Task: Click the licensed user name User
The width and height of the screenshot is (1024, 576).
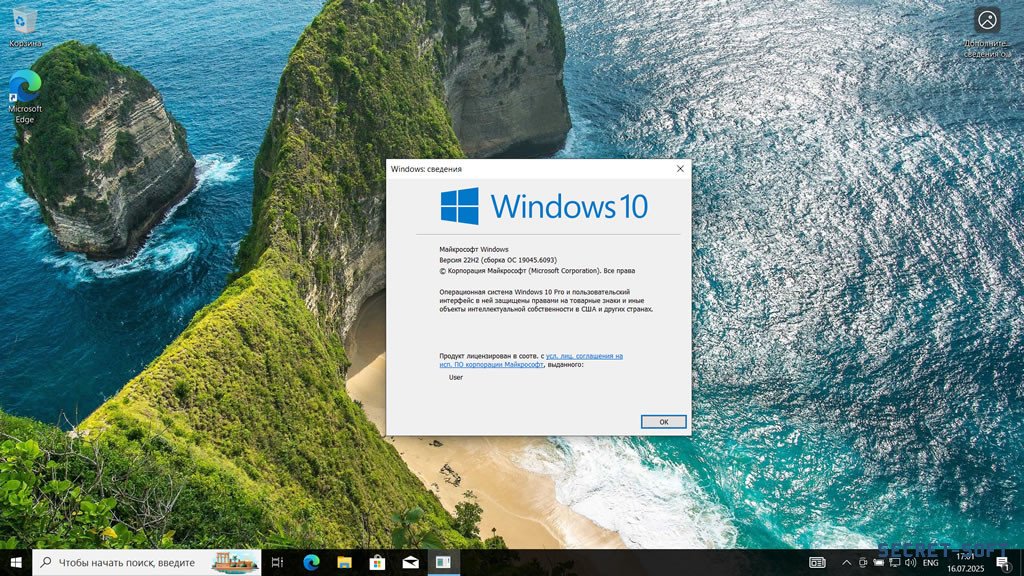Action: [x=456, y=377]
